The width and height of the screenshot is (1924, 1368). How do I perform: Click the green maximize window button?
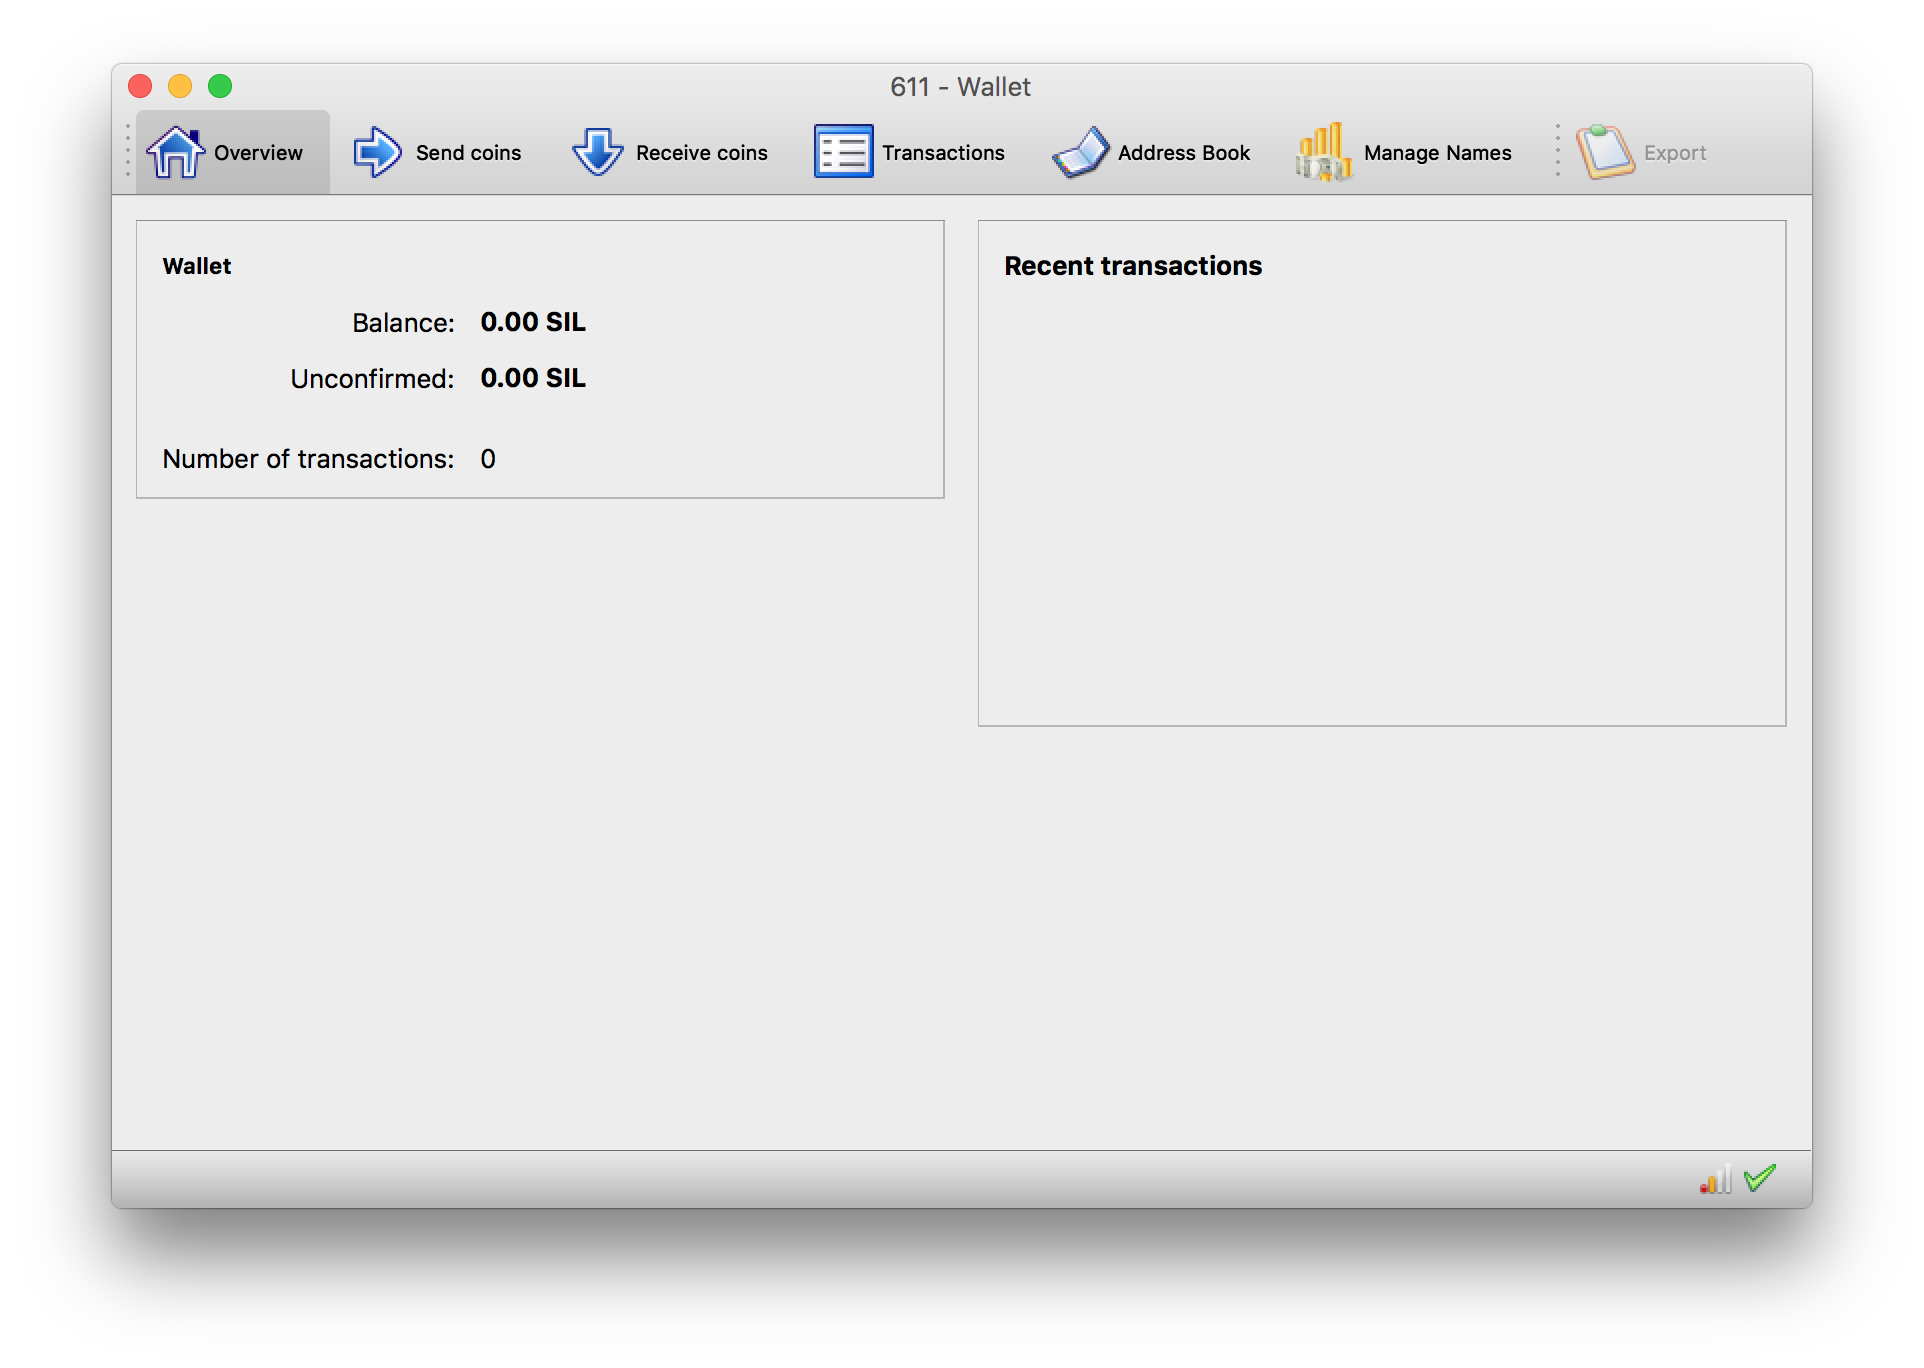tap(220, 86)
